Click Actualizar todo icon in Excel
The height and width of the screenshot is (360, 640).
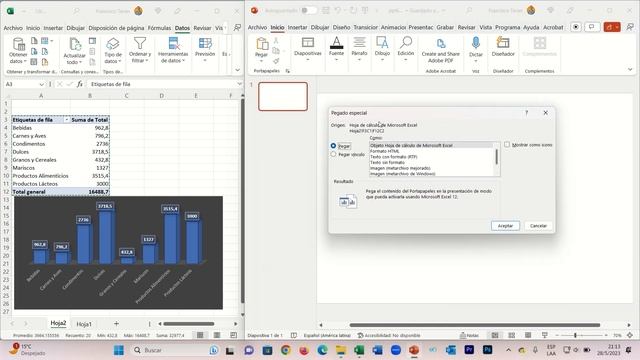pos(75,44)
